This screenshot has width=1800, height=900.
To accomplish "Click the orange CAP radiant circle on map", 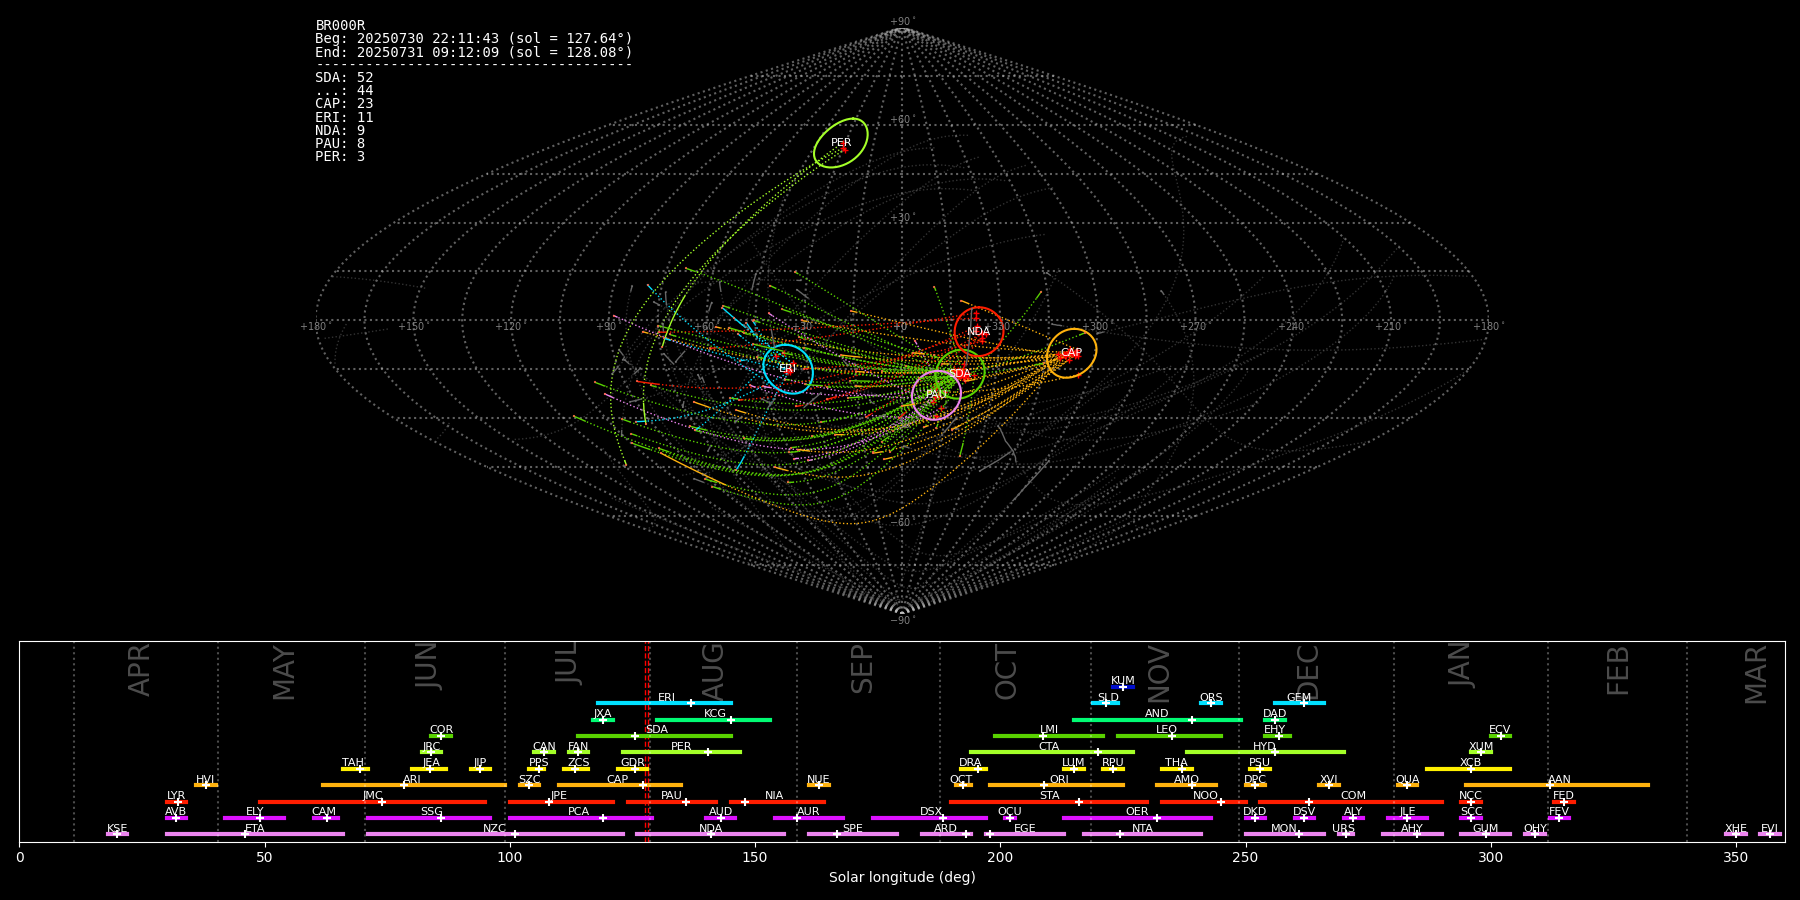I will tap(1071, 353).
